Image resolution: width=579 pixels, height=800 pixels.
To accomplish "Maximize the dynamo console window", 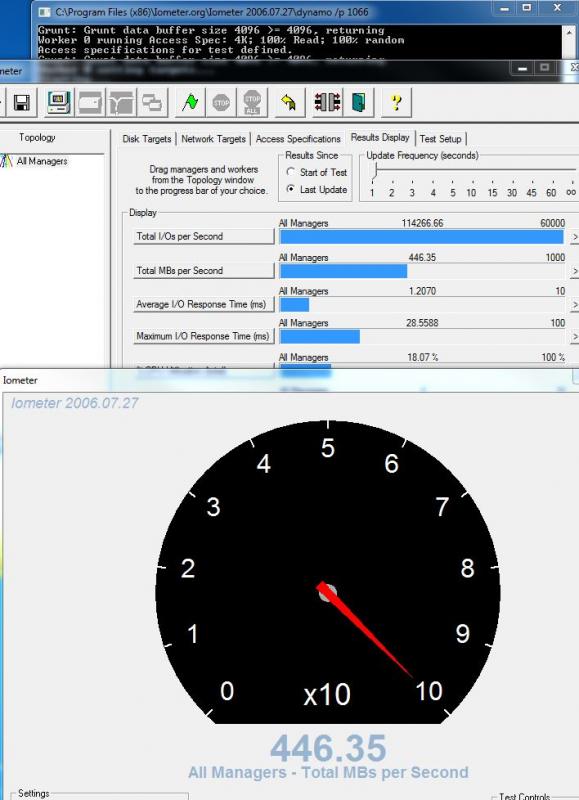I will 527,8.
